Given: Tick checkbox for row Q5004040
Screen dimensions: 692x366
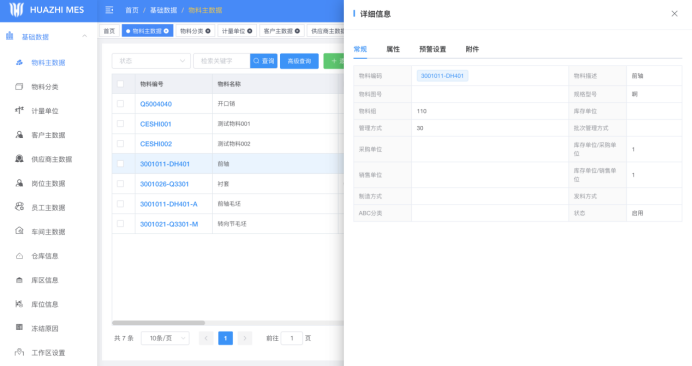Looking at the screenshot, I should [x=120, y=104].
